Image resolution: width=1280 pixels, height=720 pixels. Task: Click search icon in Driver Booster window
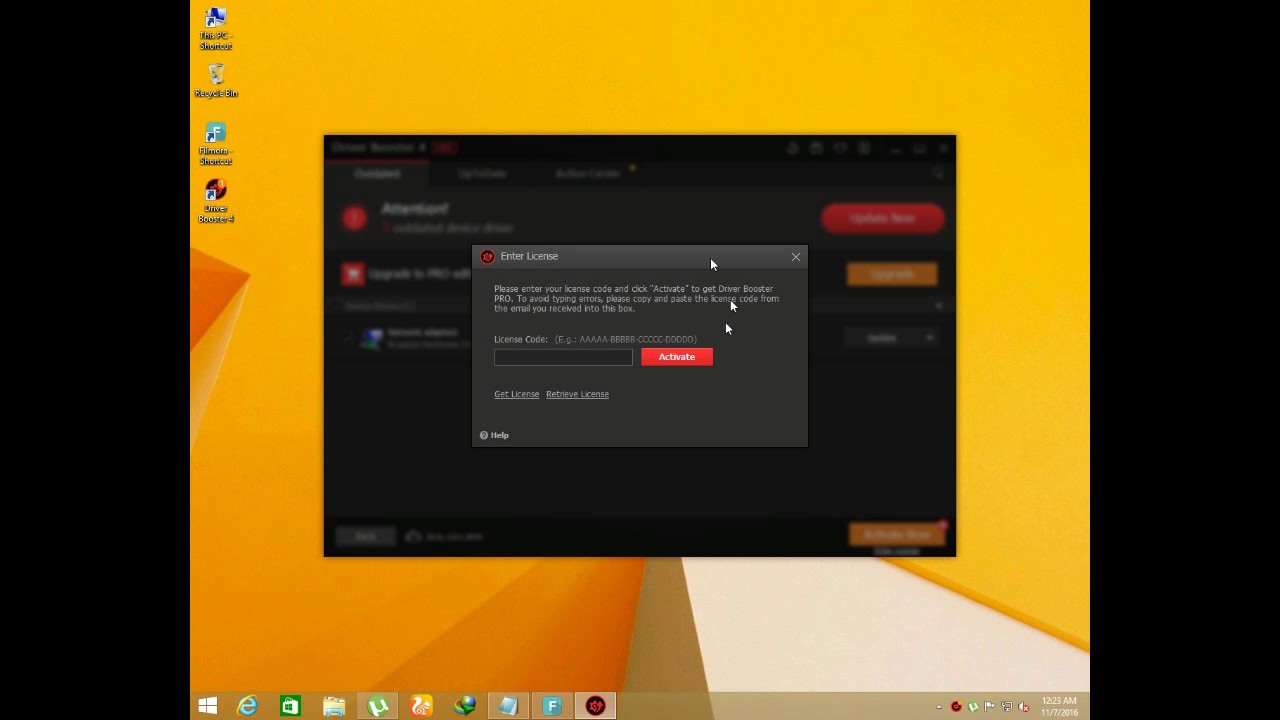coord(937,174)
